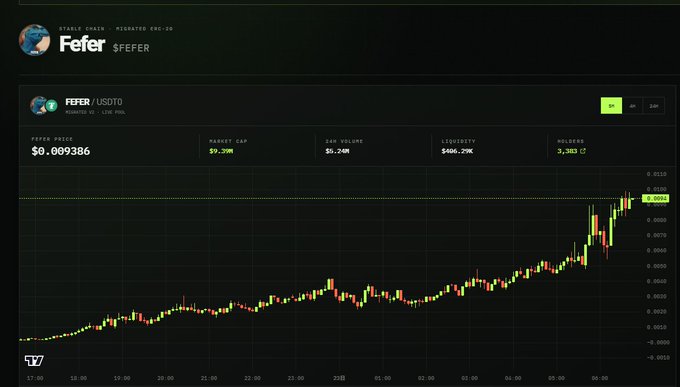Click the large Fefer token avatar
Viewport: 680px width, 387px height.
[x=34, y=40]
